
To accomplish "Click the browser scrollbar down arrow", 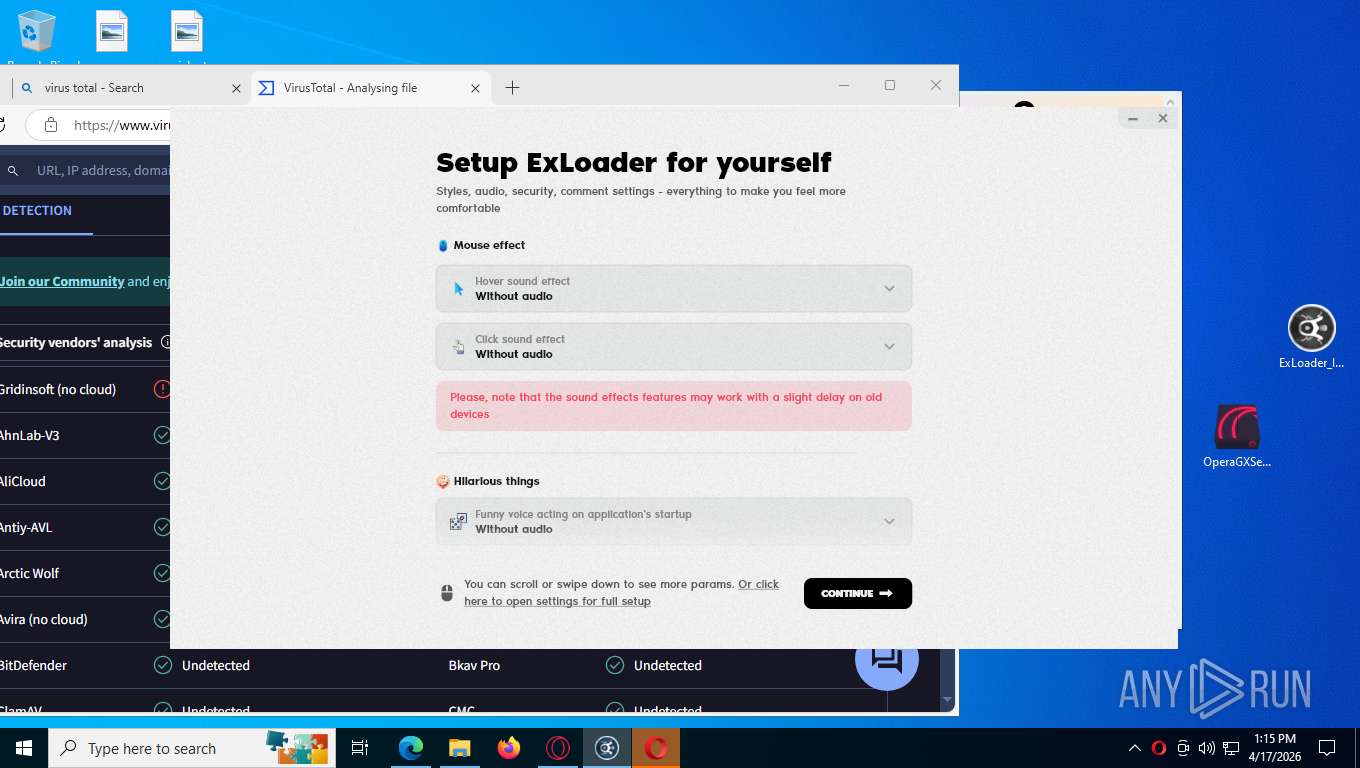I will (948, 700).
